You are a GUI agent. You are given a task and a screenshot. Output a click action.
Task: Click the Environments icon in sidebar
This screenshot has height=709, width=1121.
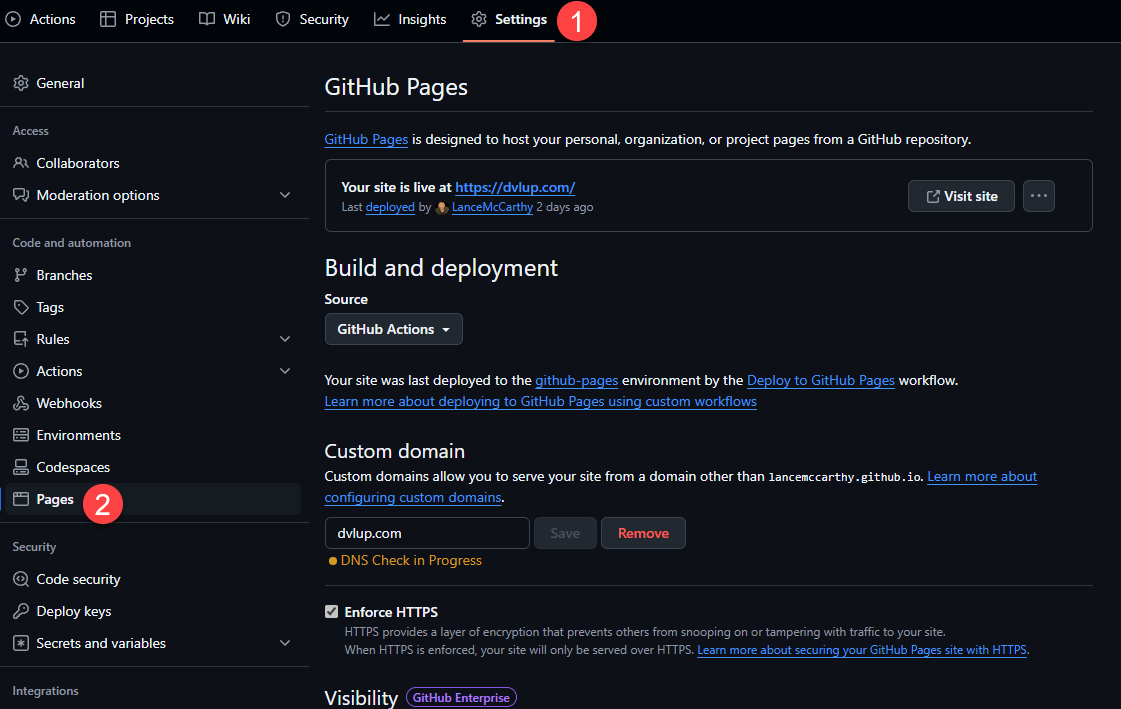[20, 435]
